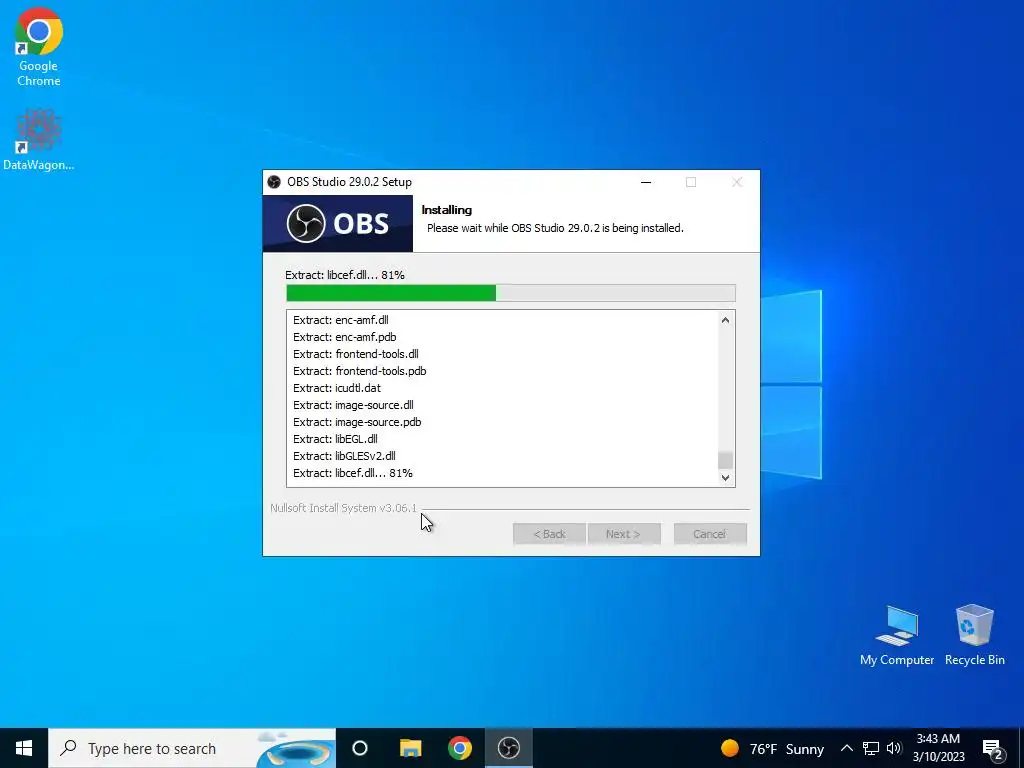Screen dimensions: 1024x768
Task: Click the Cancel button in setup
Action: pyautogui.click(x=710, y=534)
